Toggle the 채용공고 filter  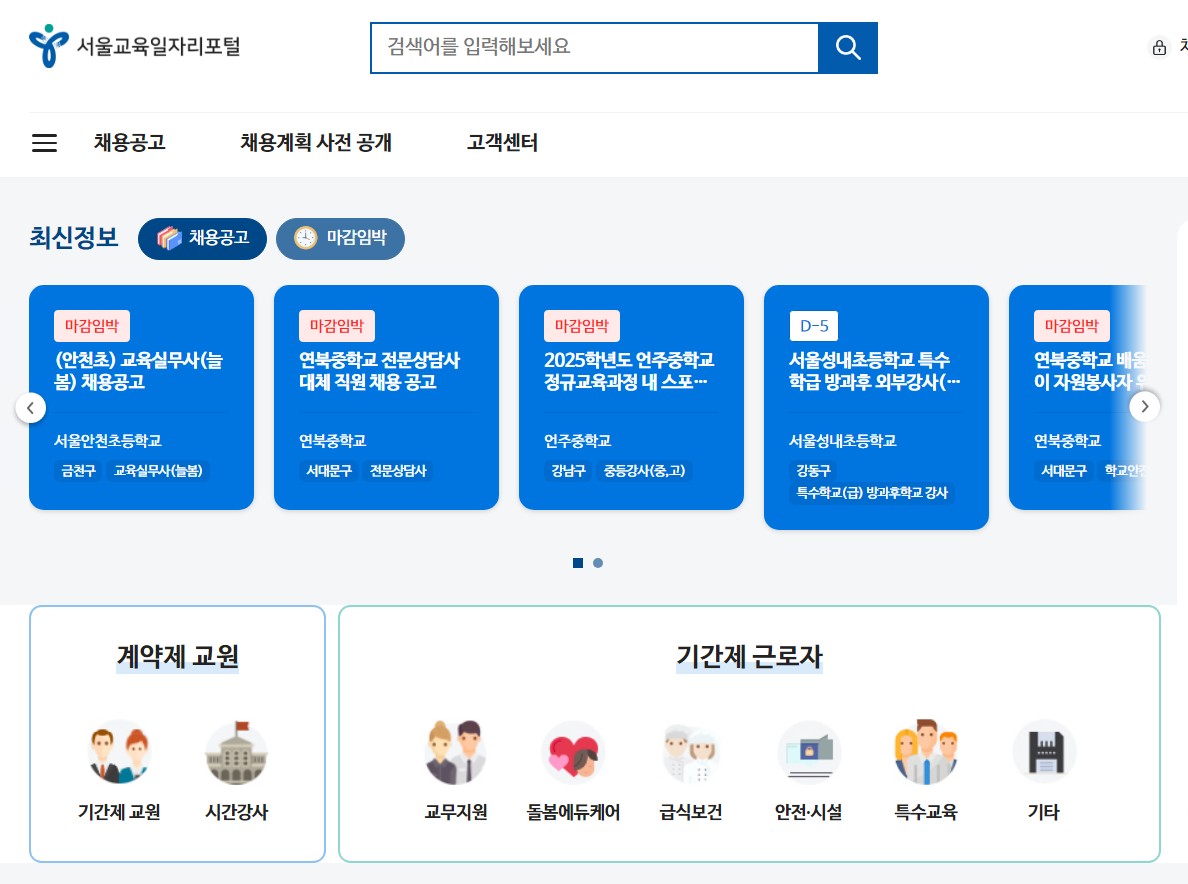click(x=202, y=239)
